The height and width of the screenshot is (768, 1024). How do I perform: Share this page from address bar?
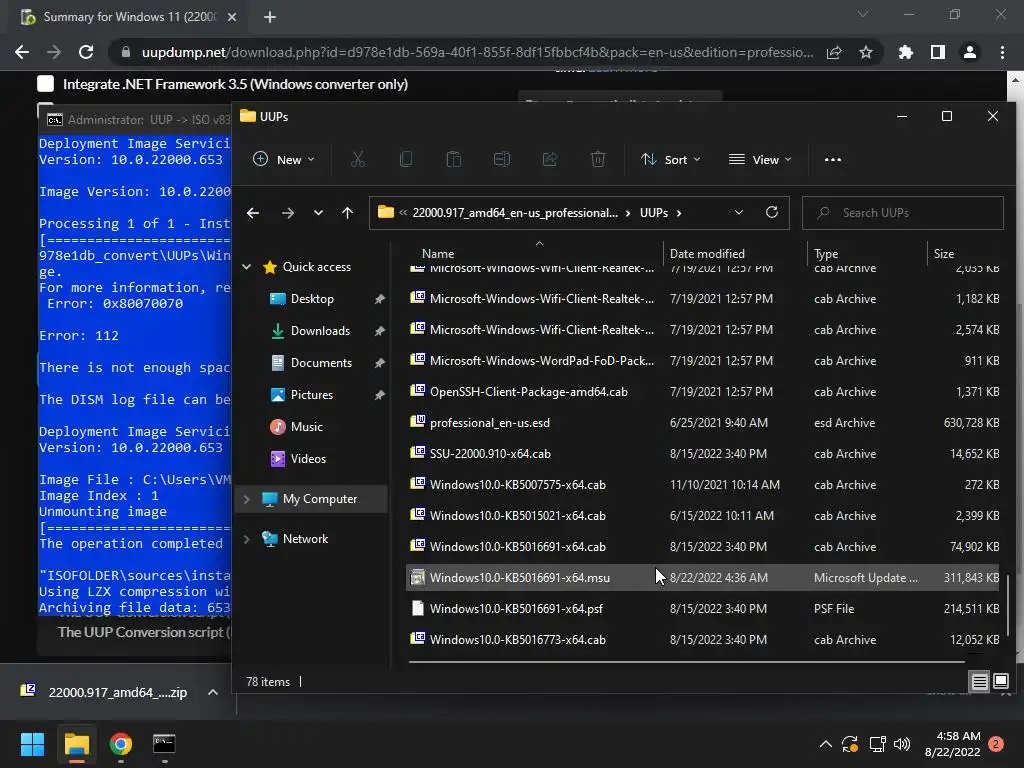[x=834, y=52]
